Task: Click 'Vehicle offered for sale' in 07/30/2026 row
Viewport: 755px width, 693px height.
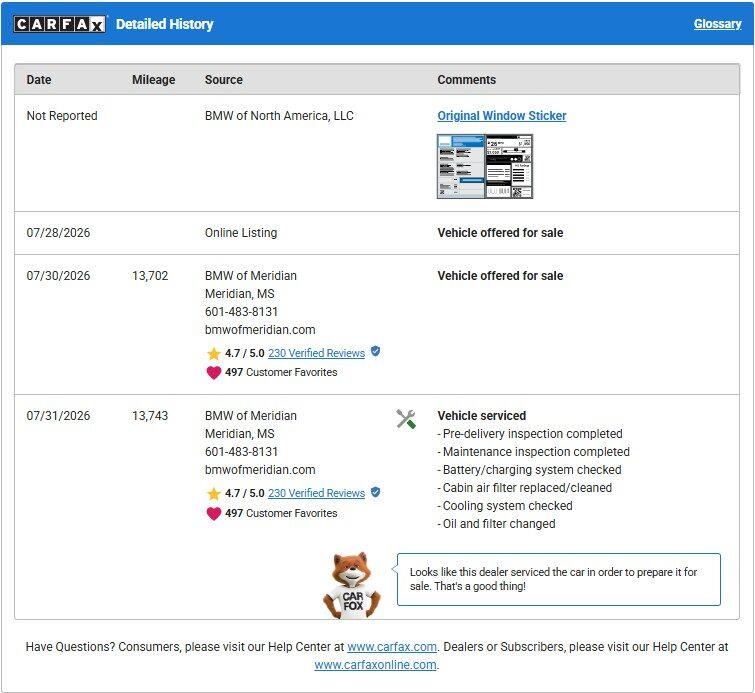Action: click(500, 275)
